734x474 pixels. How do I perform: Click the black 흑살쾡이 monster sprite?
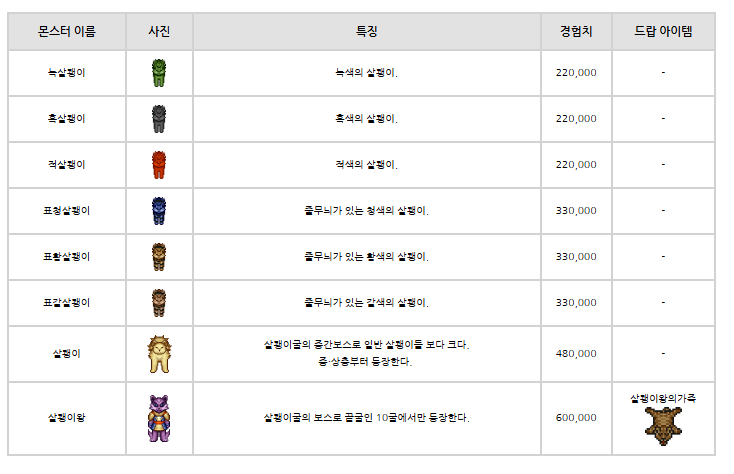159,119
